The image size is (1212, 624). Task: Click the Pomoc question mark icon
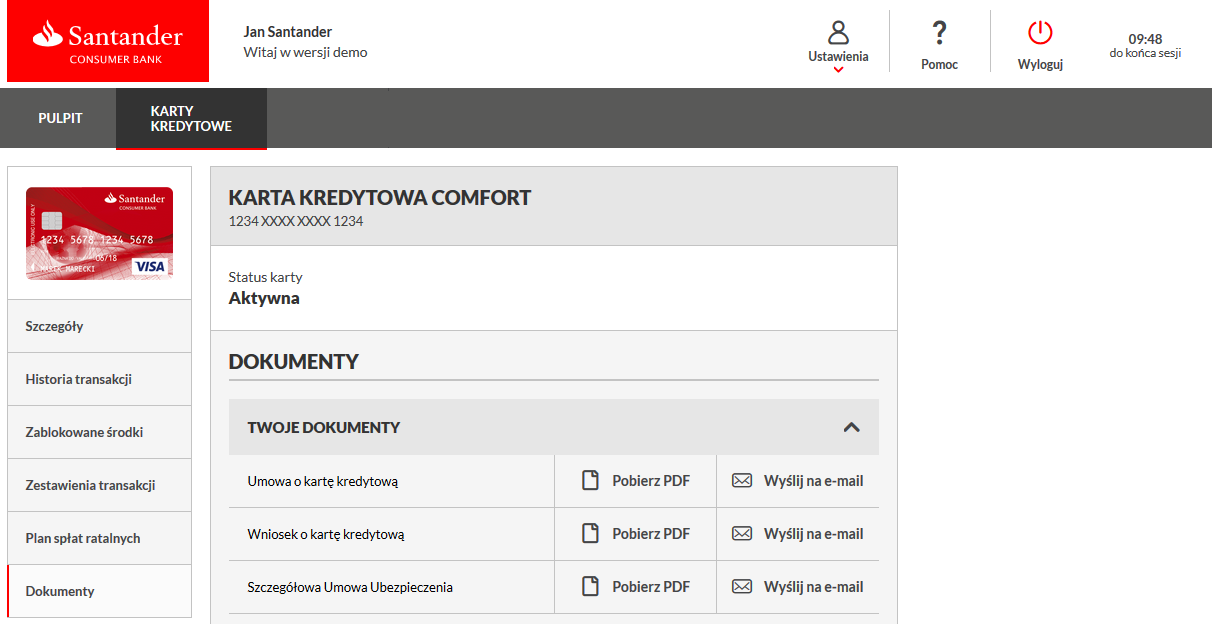tap(939, 33)
